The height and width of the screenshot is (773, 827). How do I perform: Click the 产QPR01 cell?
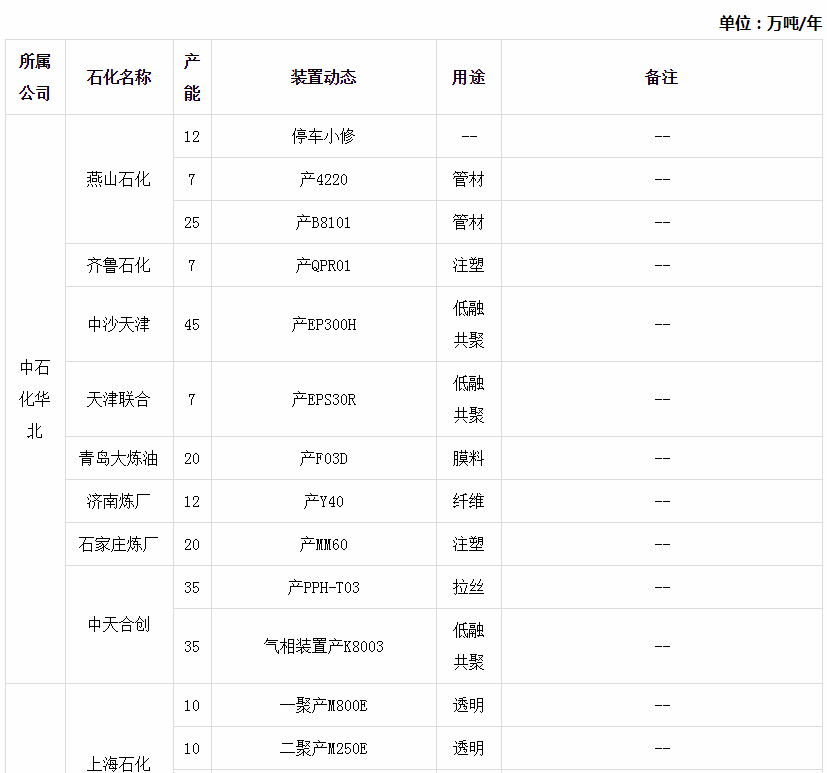pos(323,265)
